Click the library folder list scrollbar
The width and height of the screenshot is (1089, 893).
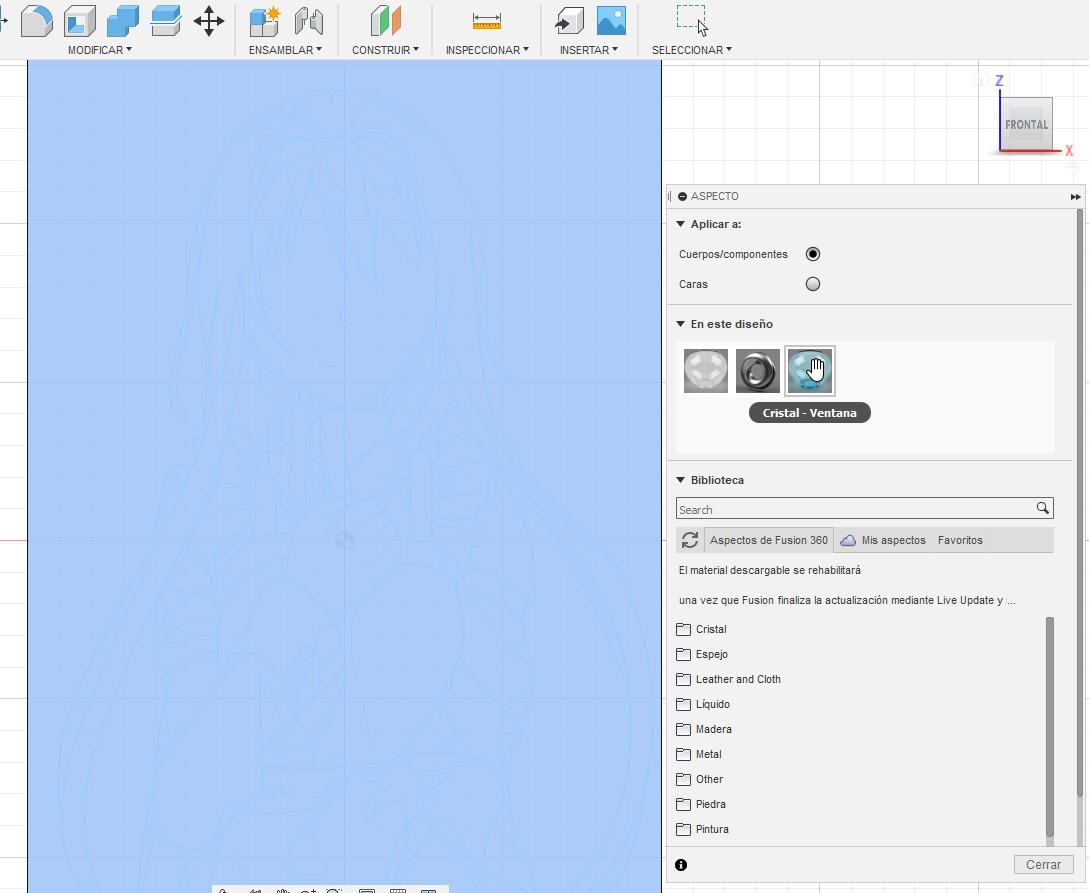pos(1049,727)
